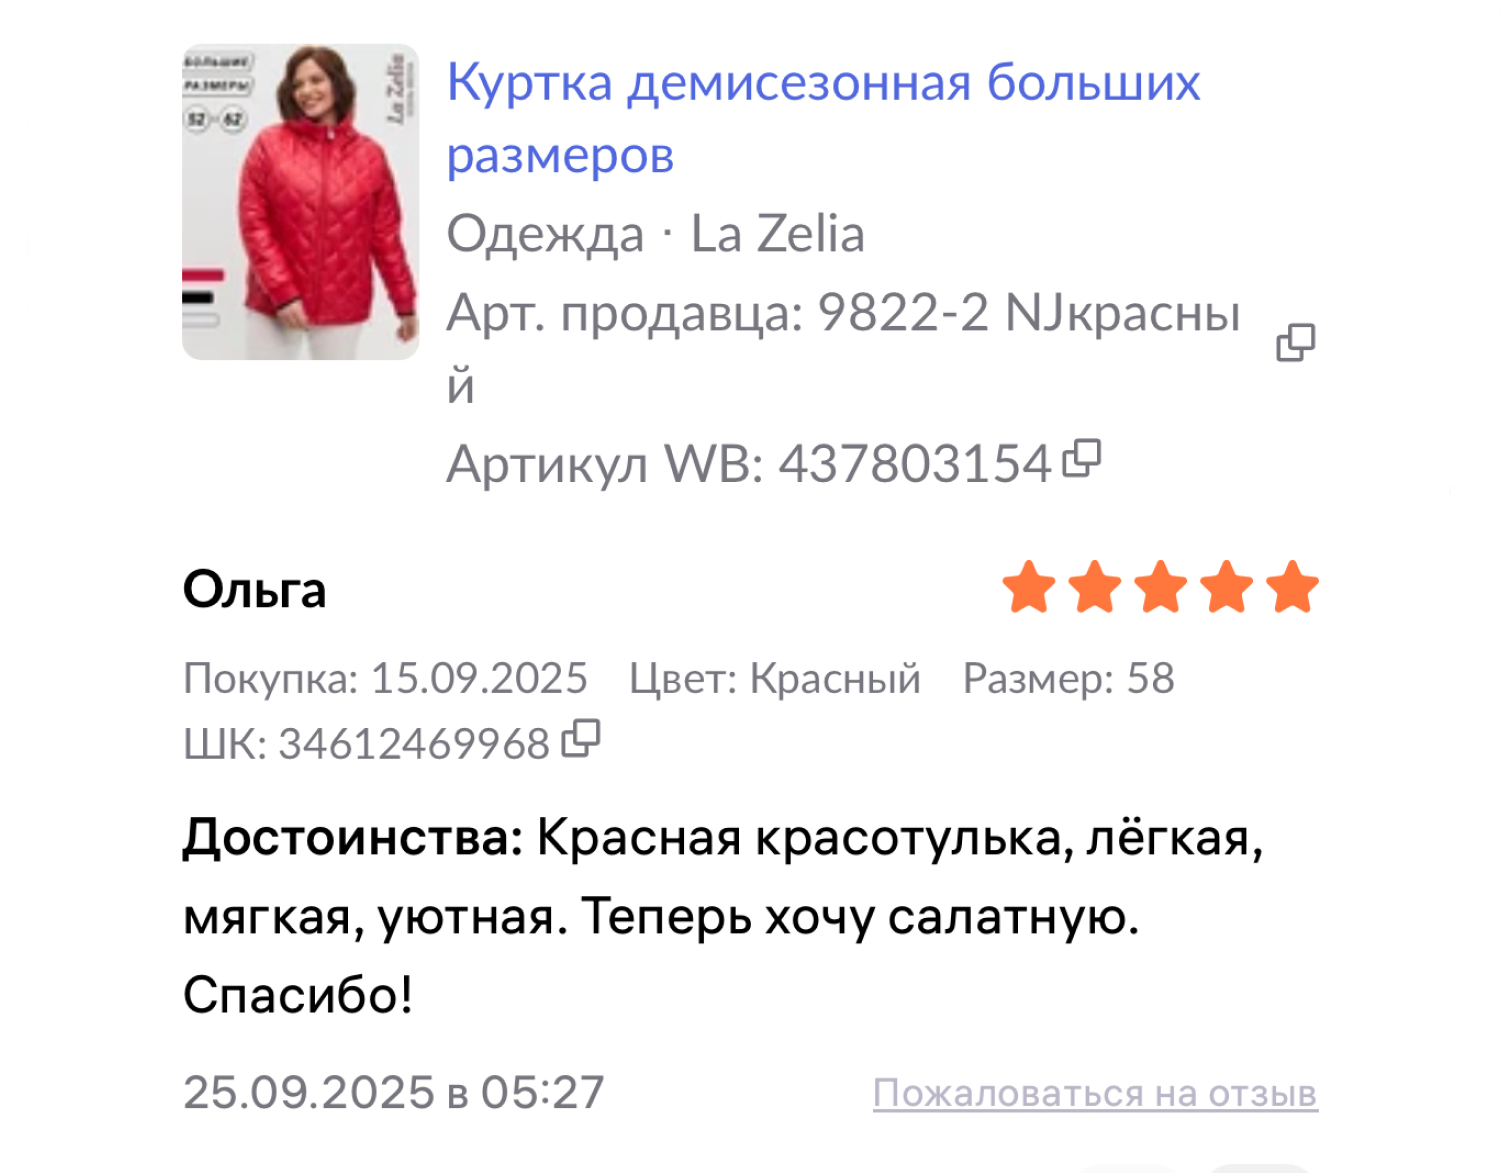The height and width of the screenshot is (1173, 1500).
Task: Click the La Zelia brand name
Action: 778,234
